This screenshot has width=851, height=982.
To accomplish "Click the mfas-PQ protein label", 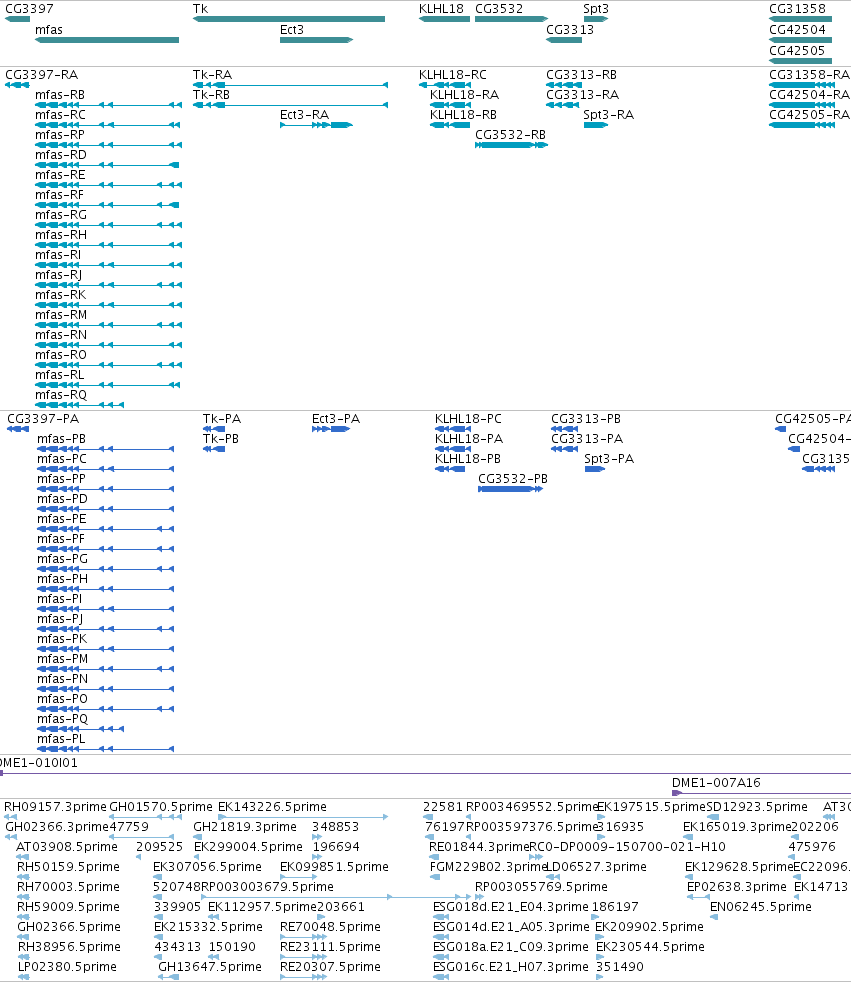I will [x=62, y=718].
